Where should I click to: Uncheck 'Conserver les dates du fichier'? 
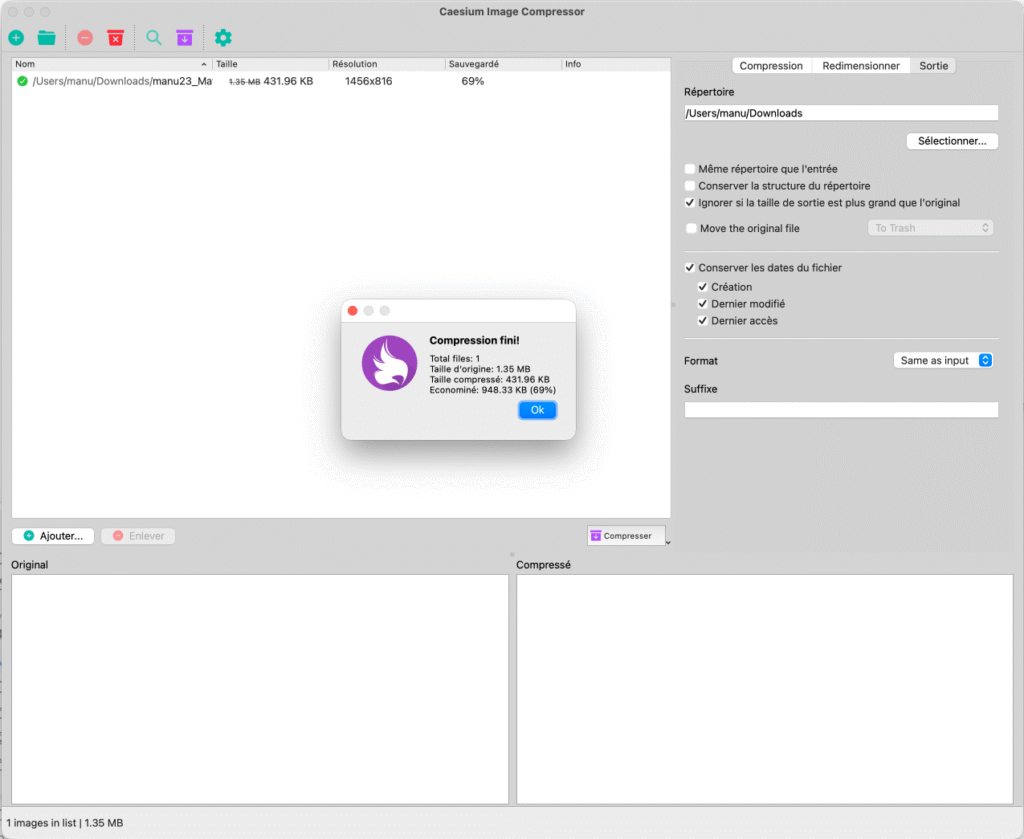690,268
